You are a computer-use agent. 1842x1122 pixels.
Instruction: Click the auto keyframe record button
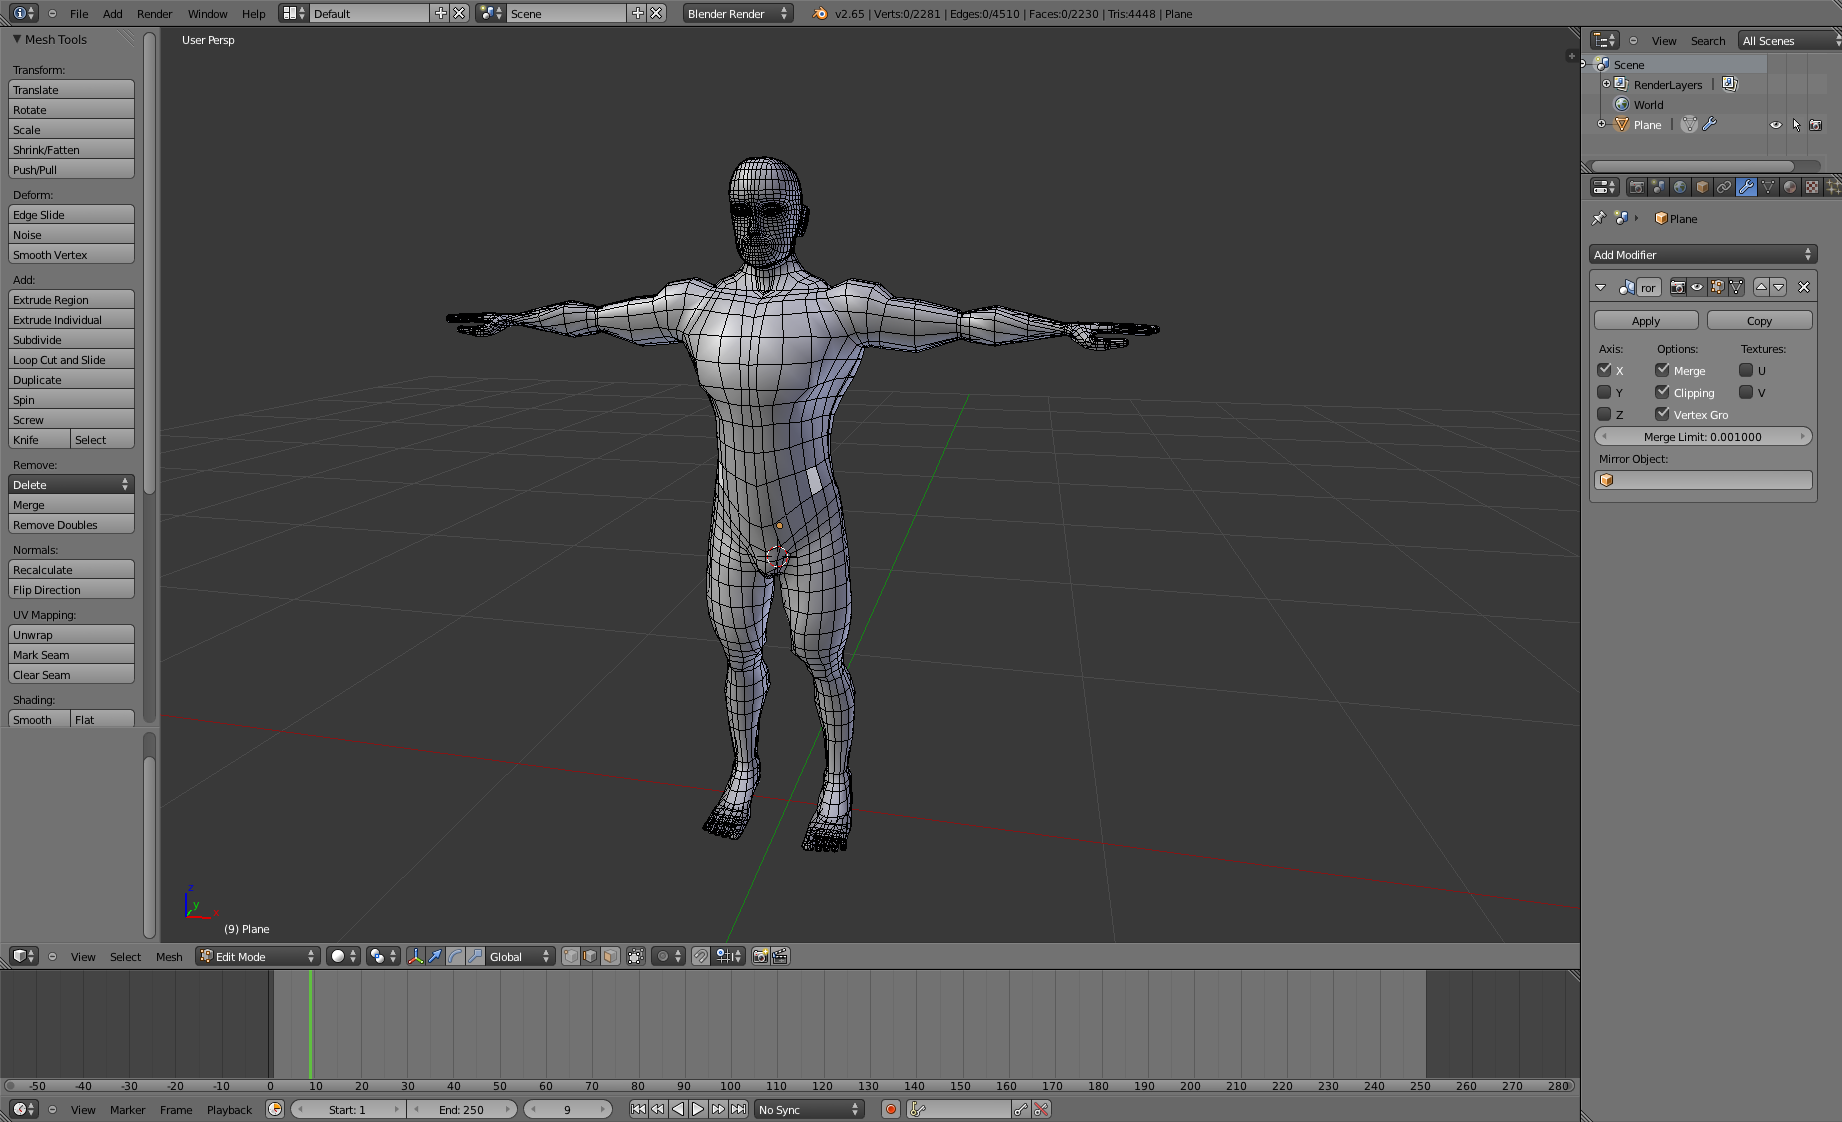[x=890, y=1109]
